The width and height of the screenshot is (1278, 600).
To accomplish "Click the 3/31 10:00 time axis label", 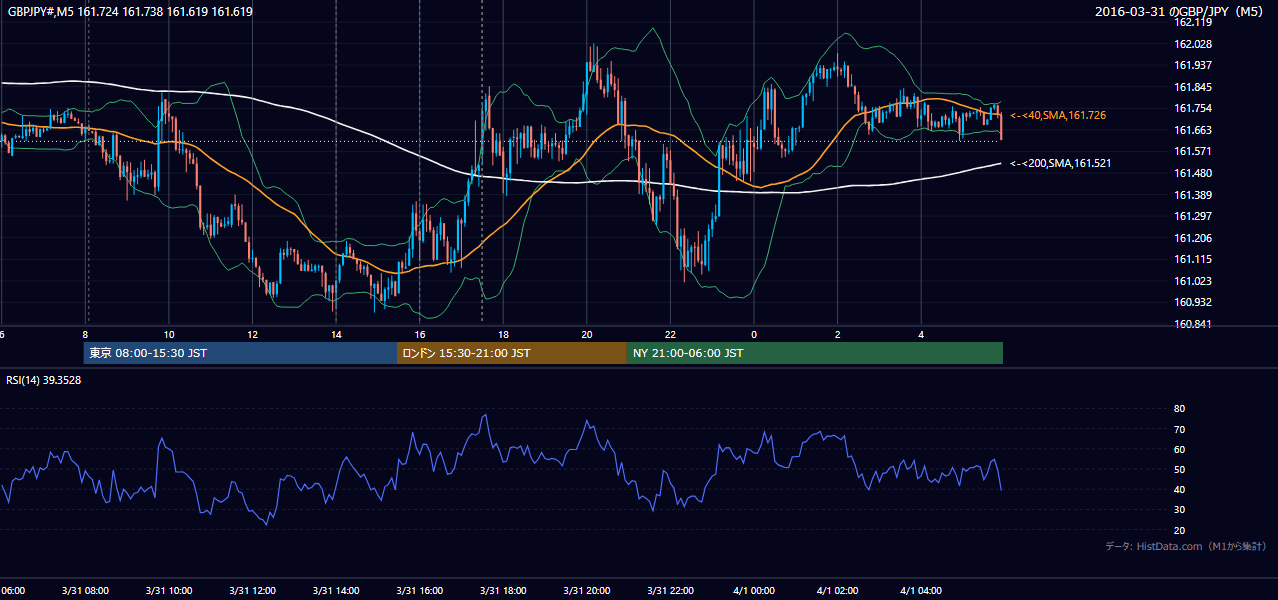I will tap(169, 591).
